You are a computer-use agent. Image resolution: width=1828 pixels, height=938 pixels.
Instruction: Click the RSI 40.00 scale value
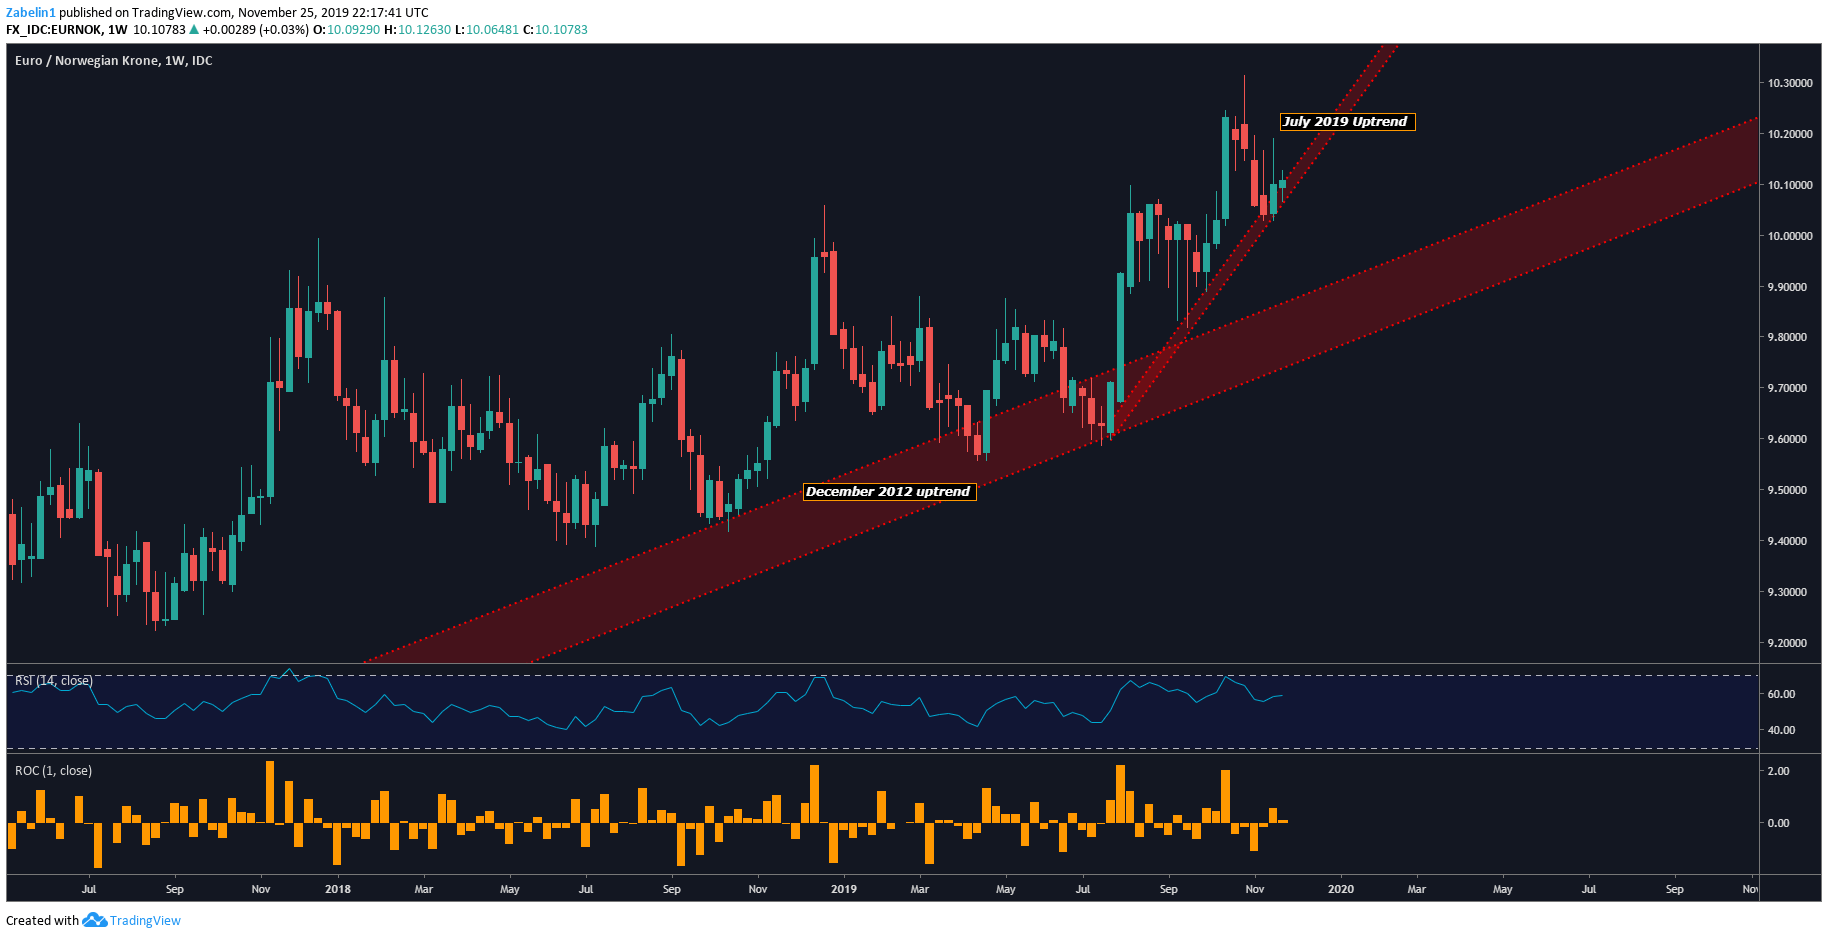(1781, 730)
